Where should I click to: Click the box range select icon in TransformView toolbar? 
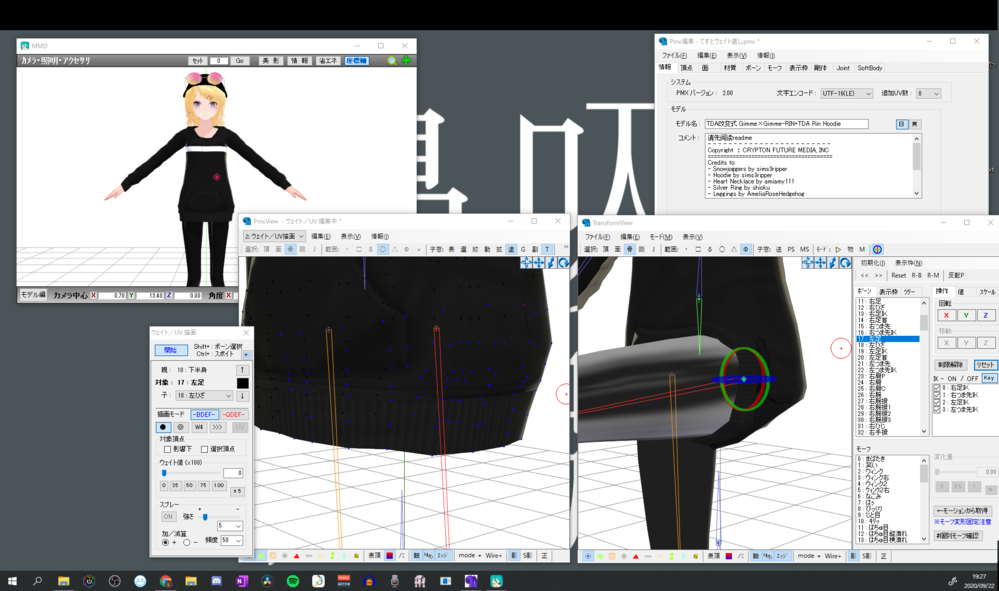[698, 249]
